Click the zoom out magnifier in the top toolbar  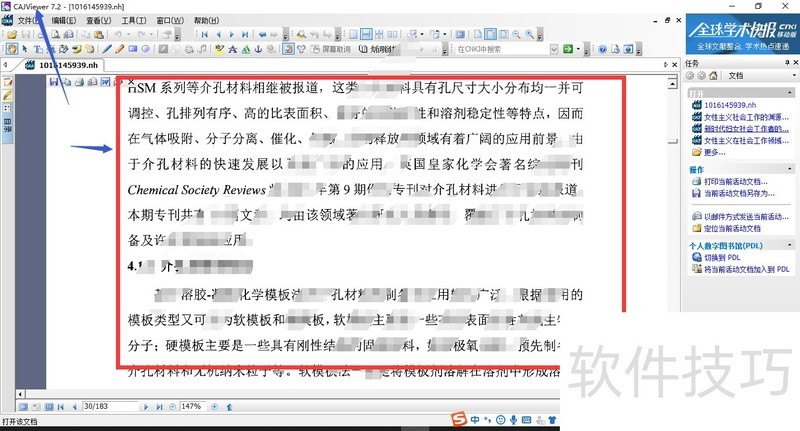(x=516, y=35)
